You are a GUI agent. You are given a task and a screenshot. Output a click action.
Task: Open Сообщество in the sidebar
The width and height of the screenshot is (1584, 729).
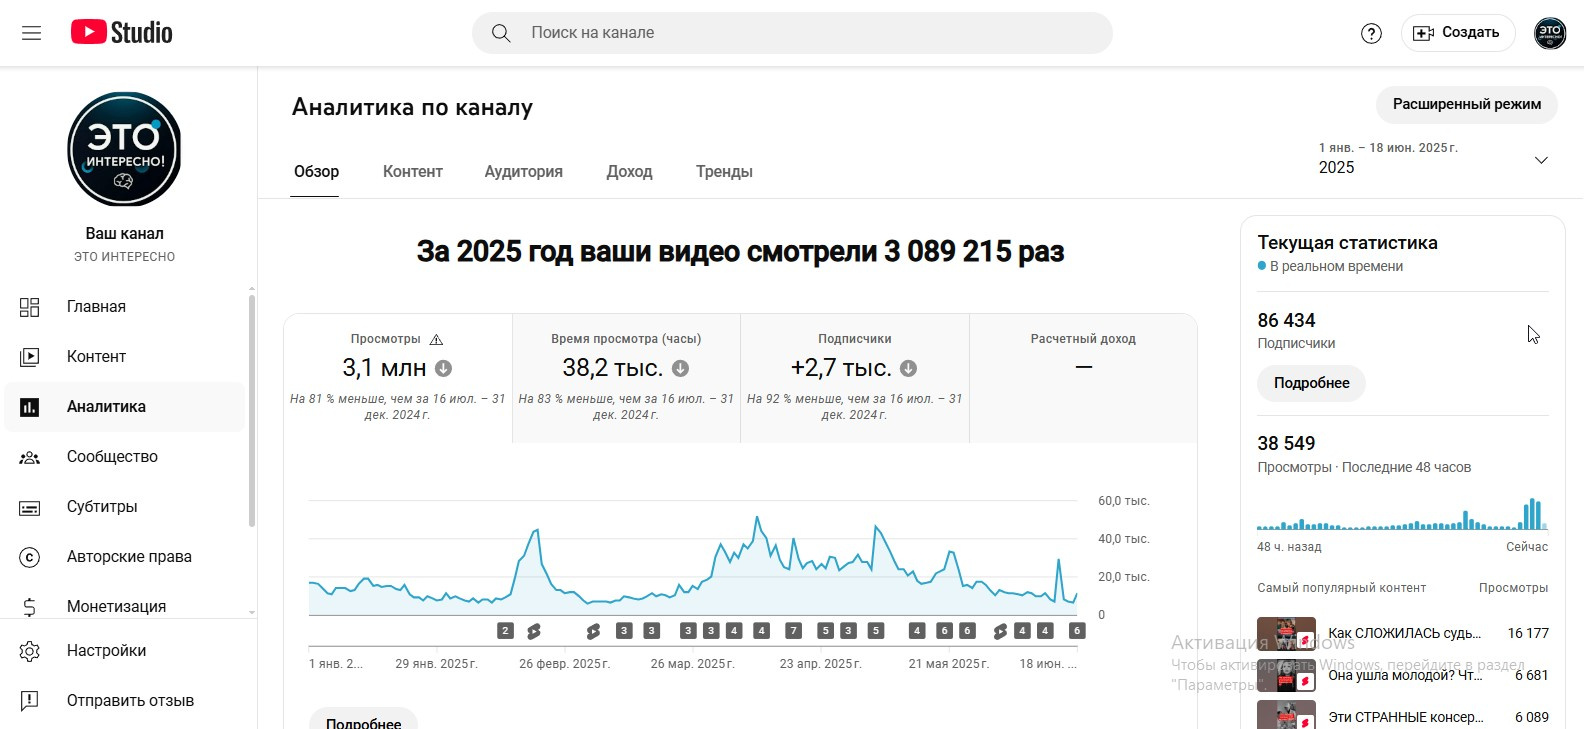tap(124, 457)
